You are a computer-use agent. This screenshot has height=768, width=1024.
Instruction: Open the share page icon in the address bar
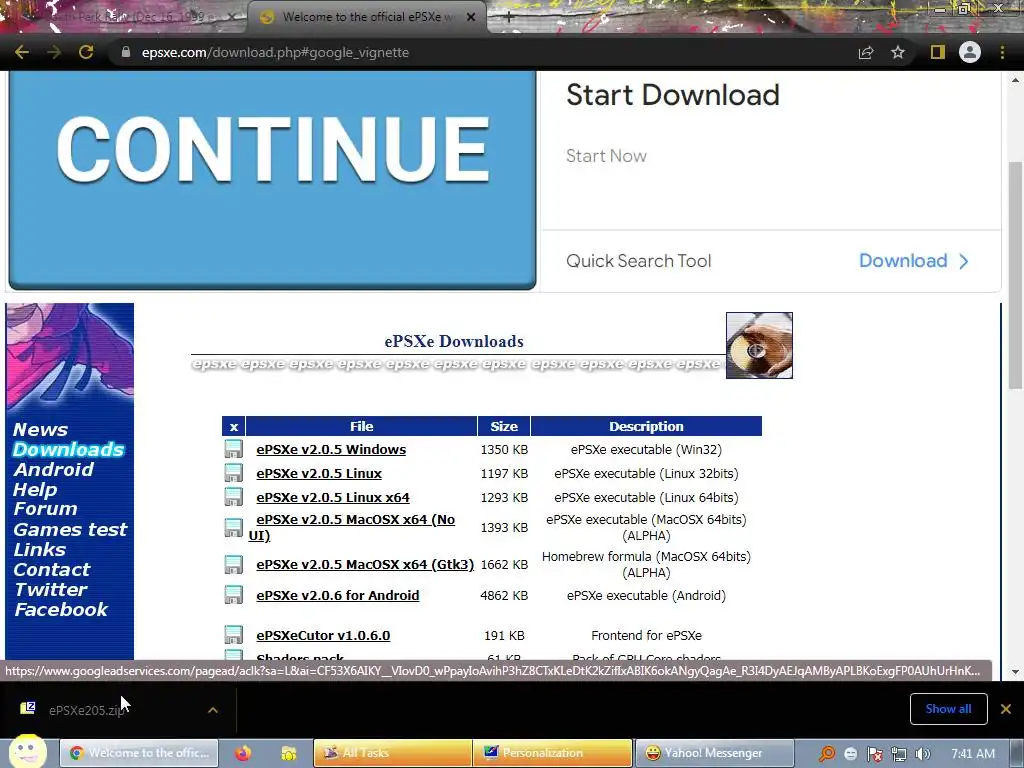point(866,52)
